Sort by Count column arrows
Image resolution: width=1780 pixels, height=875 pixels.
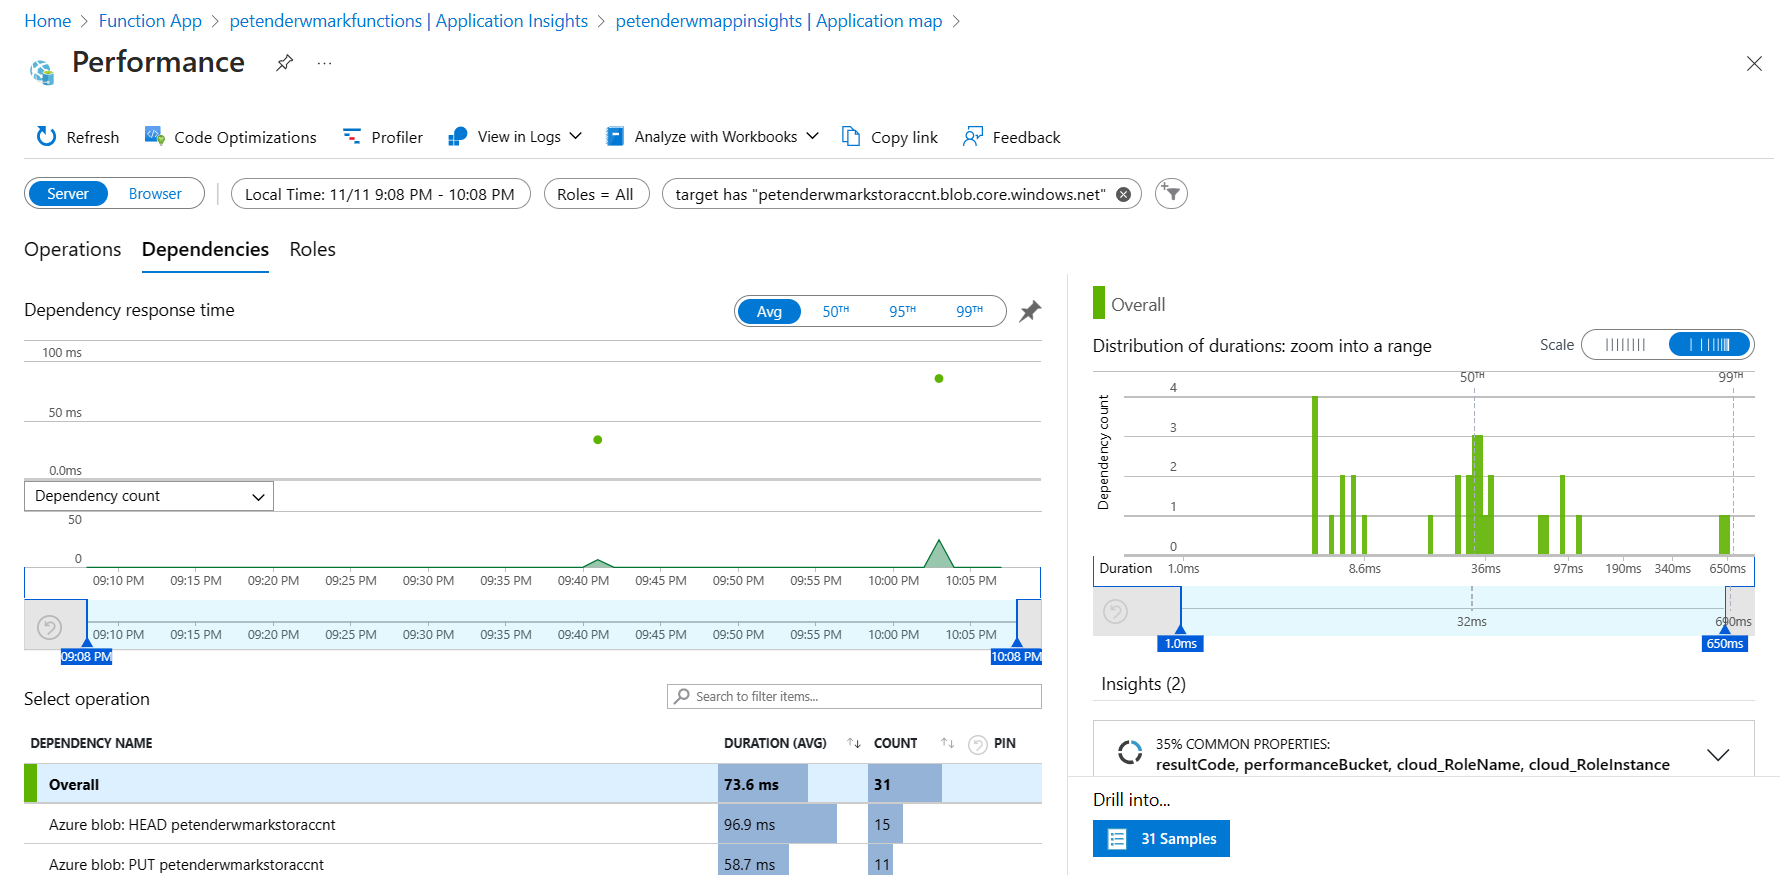[x=947, y=743]
